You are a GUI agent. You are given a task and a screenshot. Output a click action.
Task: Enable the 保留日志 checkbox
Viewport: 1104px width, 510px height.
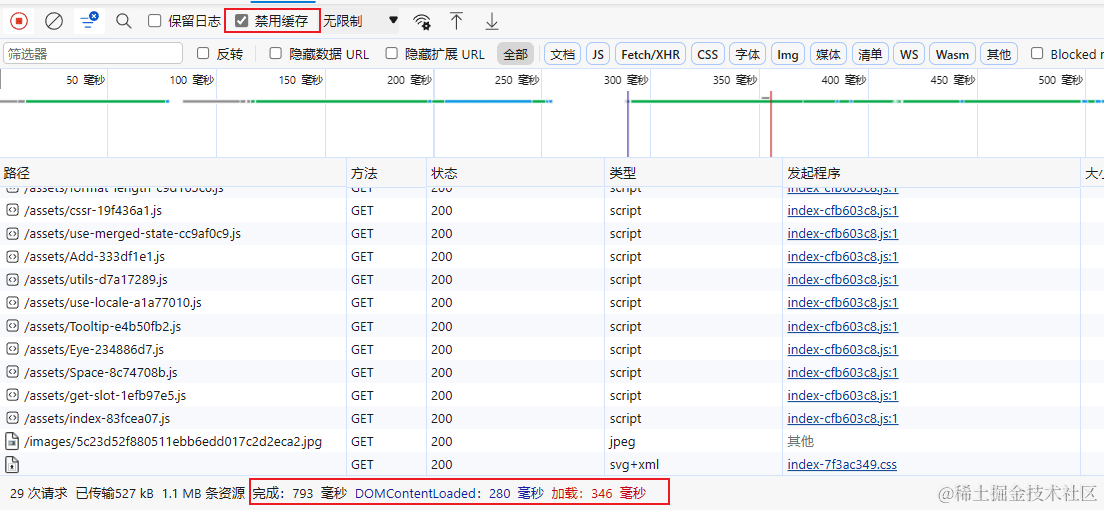coord(154,21)
